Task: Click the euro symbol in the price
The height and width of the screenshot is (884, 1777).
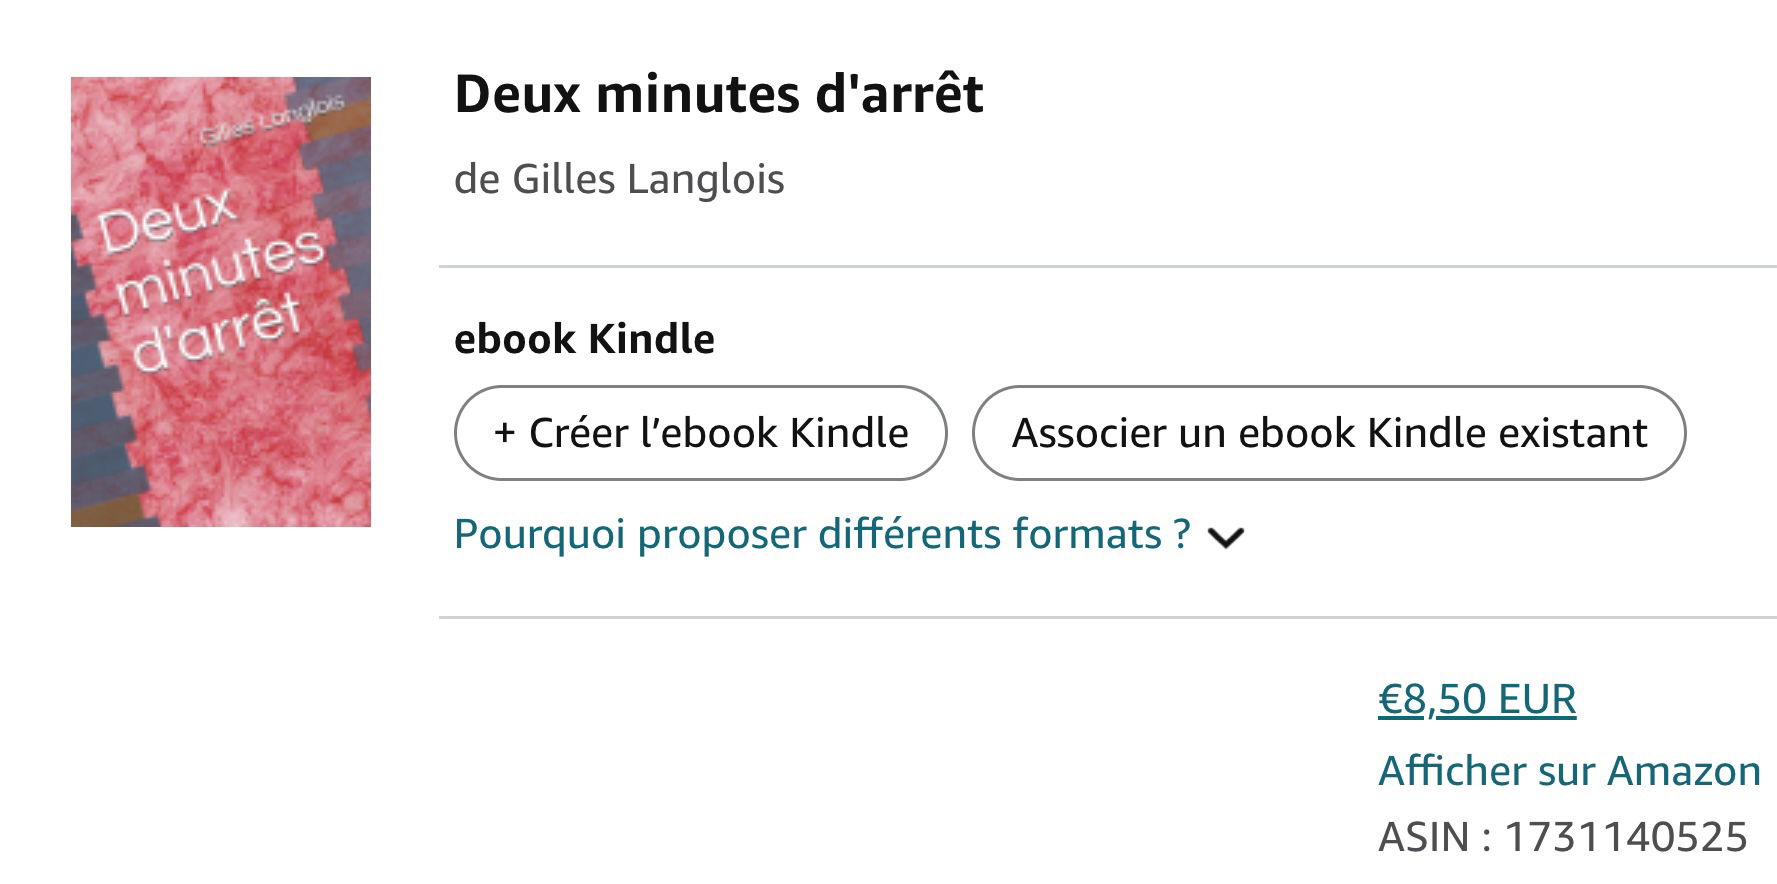Action: 1390,699
